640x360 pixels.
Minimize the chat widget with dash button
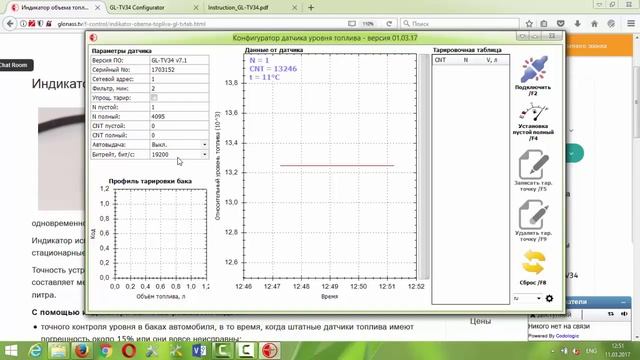[623, 302]
